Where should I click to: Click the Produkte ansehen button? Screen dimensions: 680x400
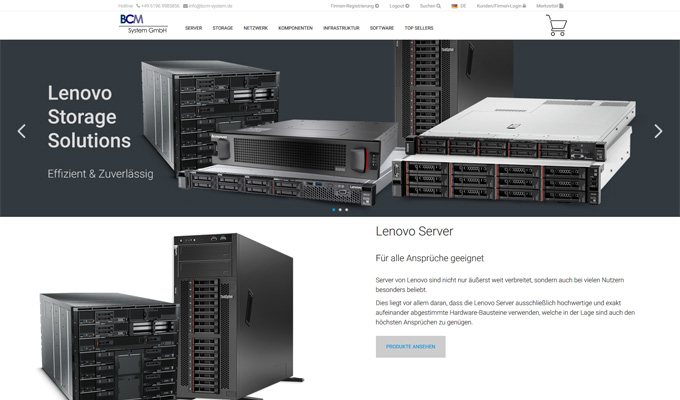tap(410, 346)
